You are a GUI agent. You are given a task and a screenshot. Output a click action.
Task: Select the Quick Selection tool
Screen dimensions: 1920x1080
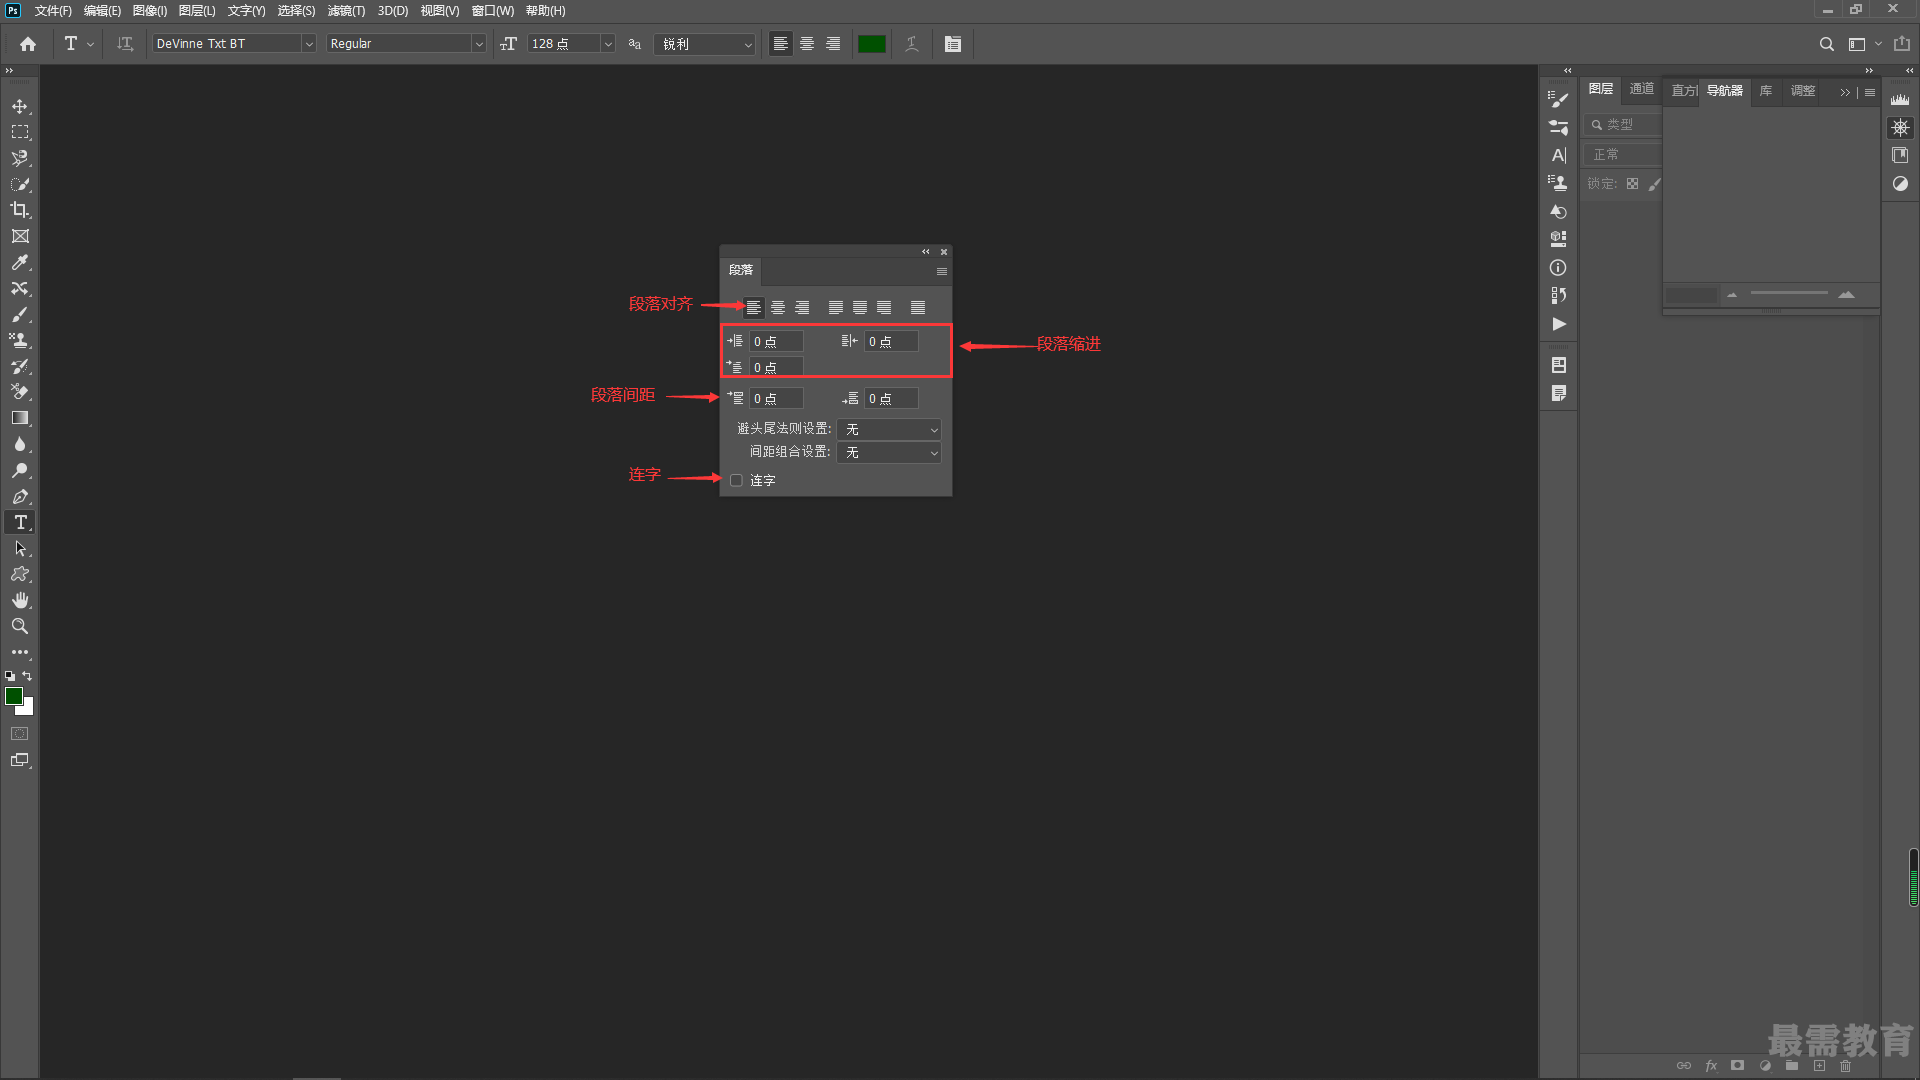coord(20,184)
